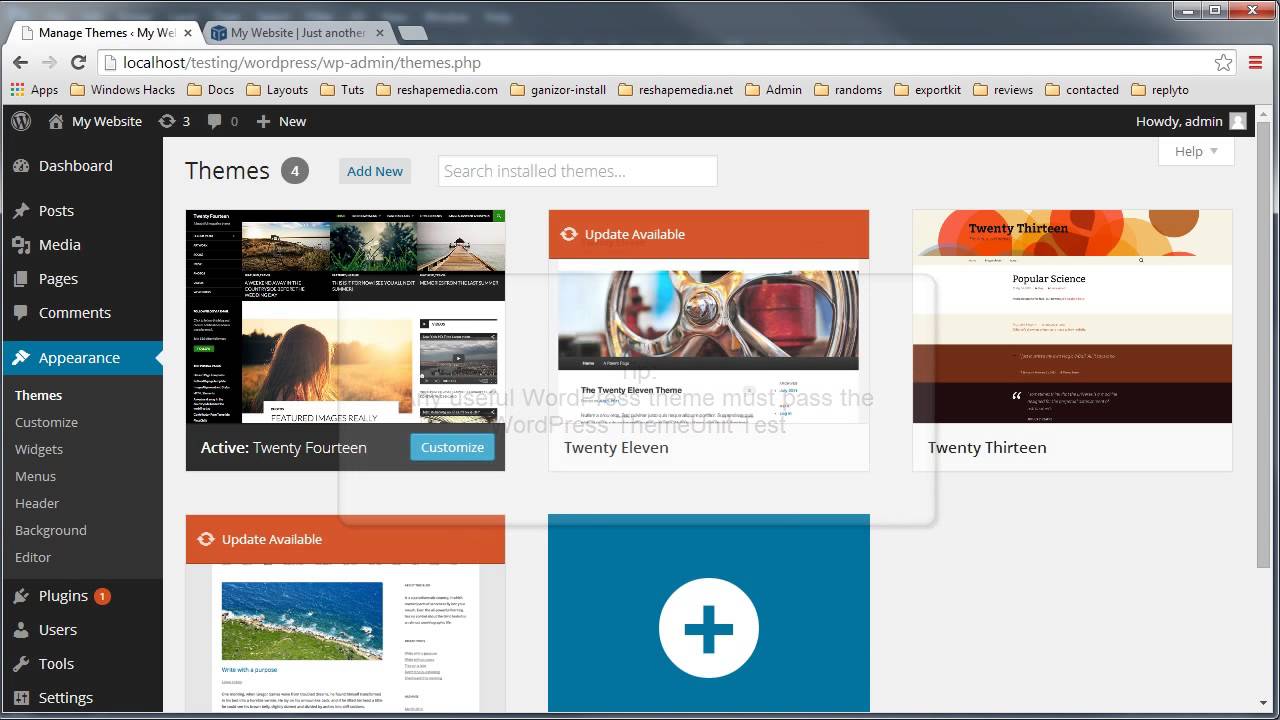Click the bookmark star in the address bar
The height and width of the screenshot is (720, 1280).
[x=1223, y=61]
